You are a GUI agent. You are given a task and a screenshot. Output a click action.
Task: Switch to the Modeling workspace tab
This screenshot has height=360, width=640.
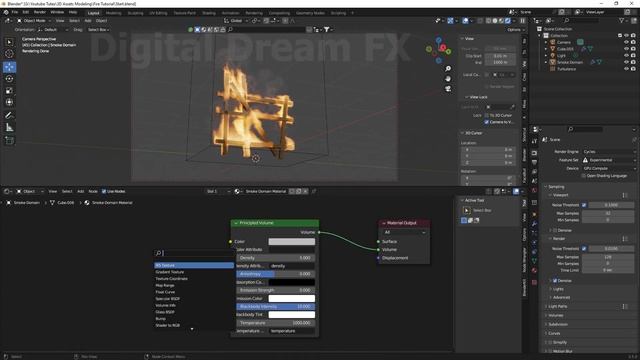pyautogui.click(x=113, y=13)
